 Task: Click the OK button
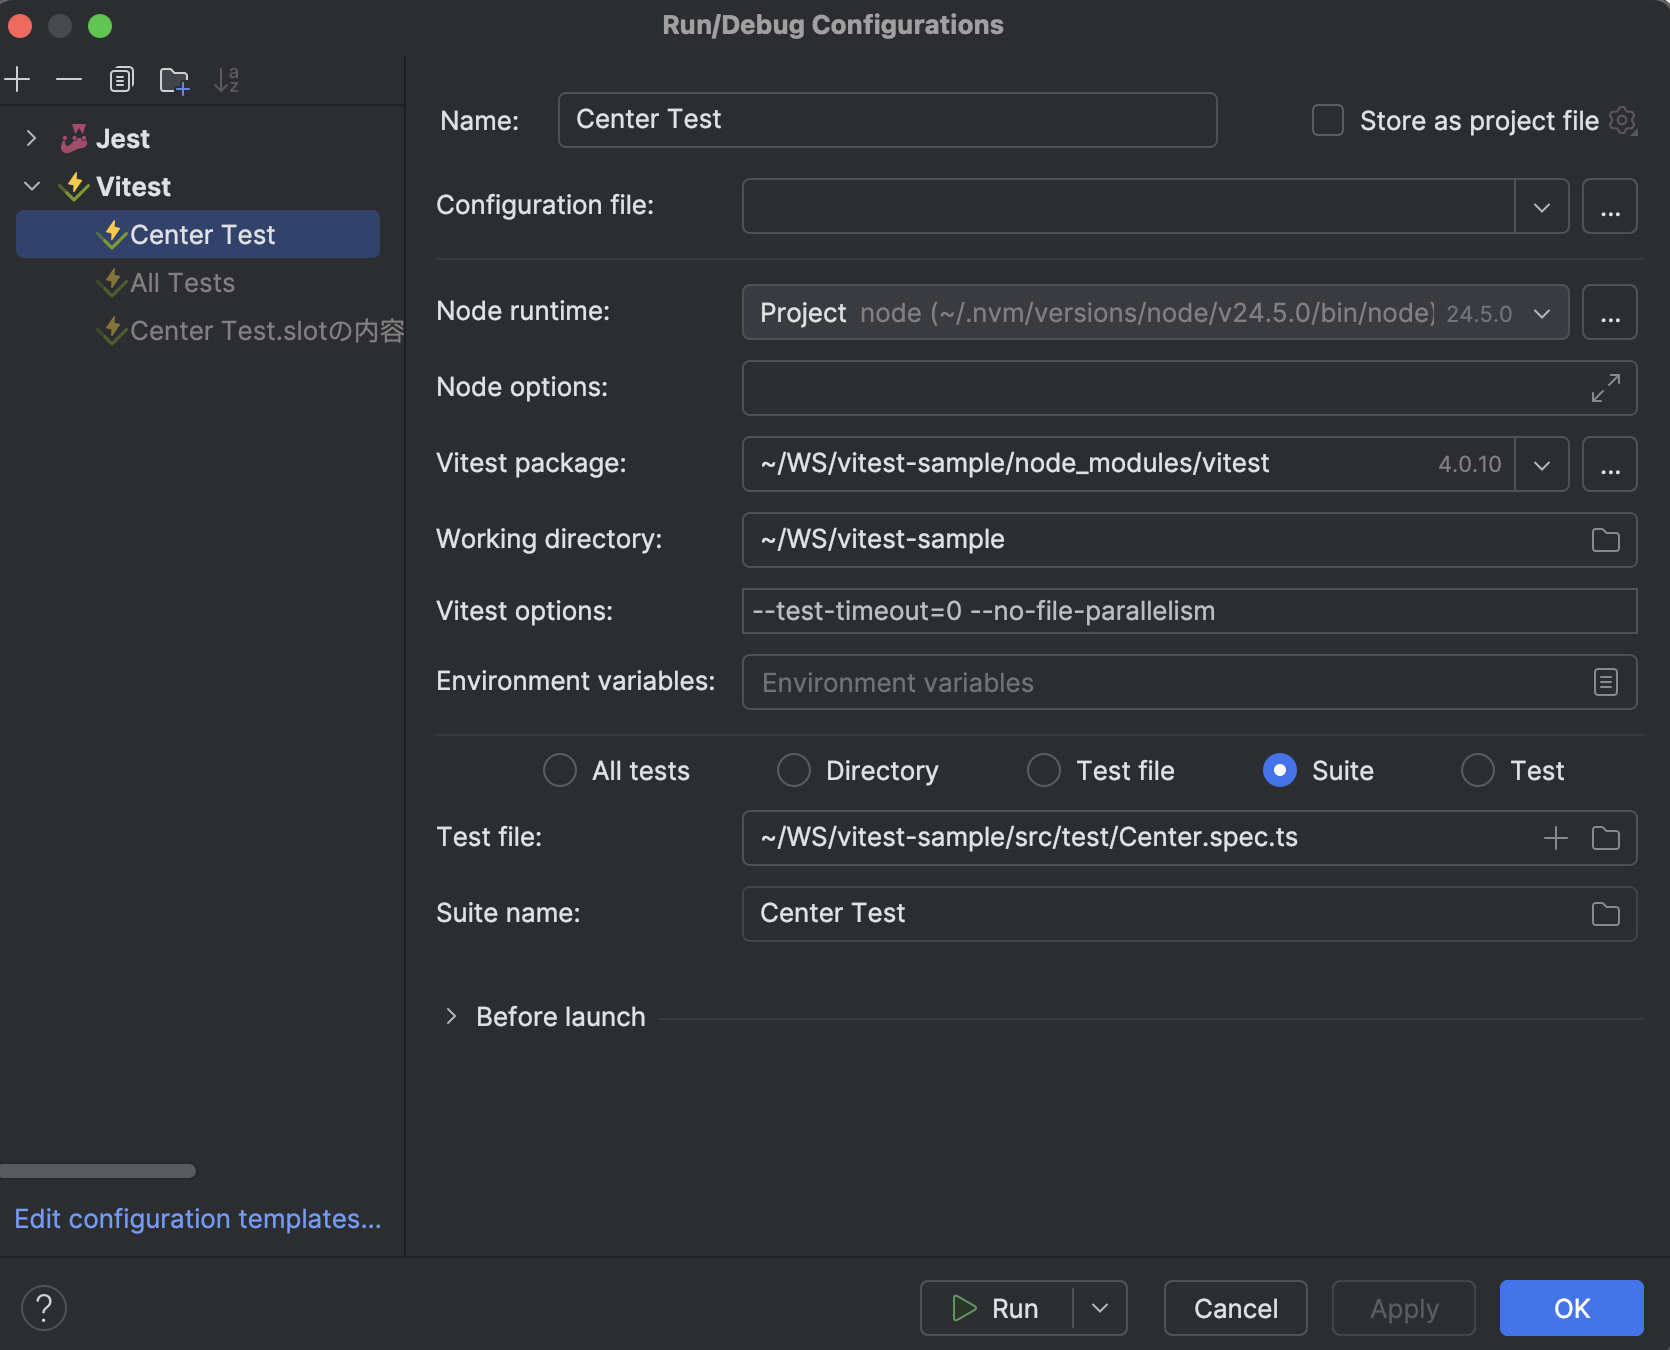(x=1572, y=1308)
